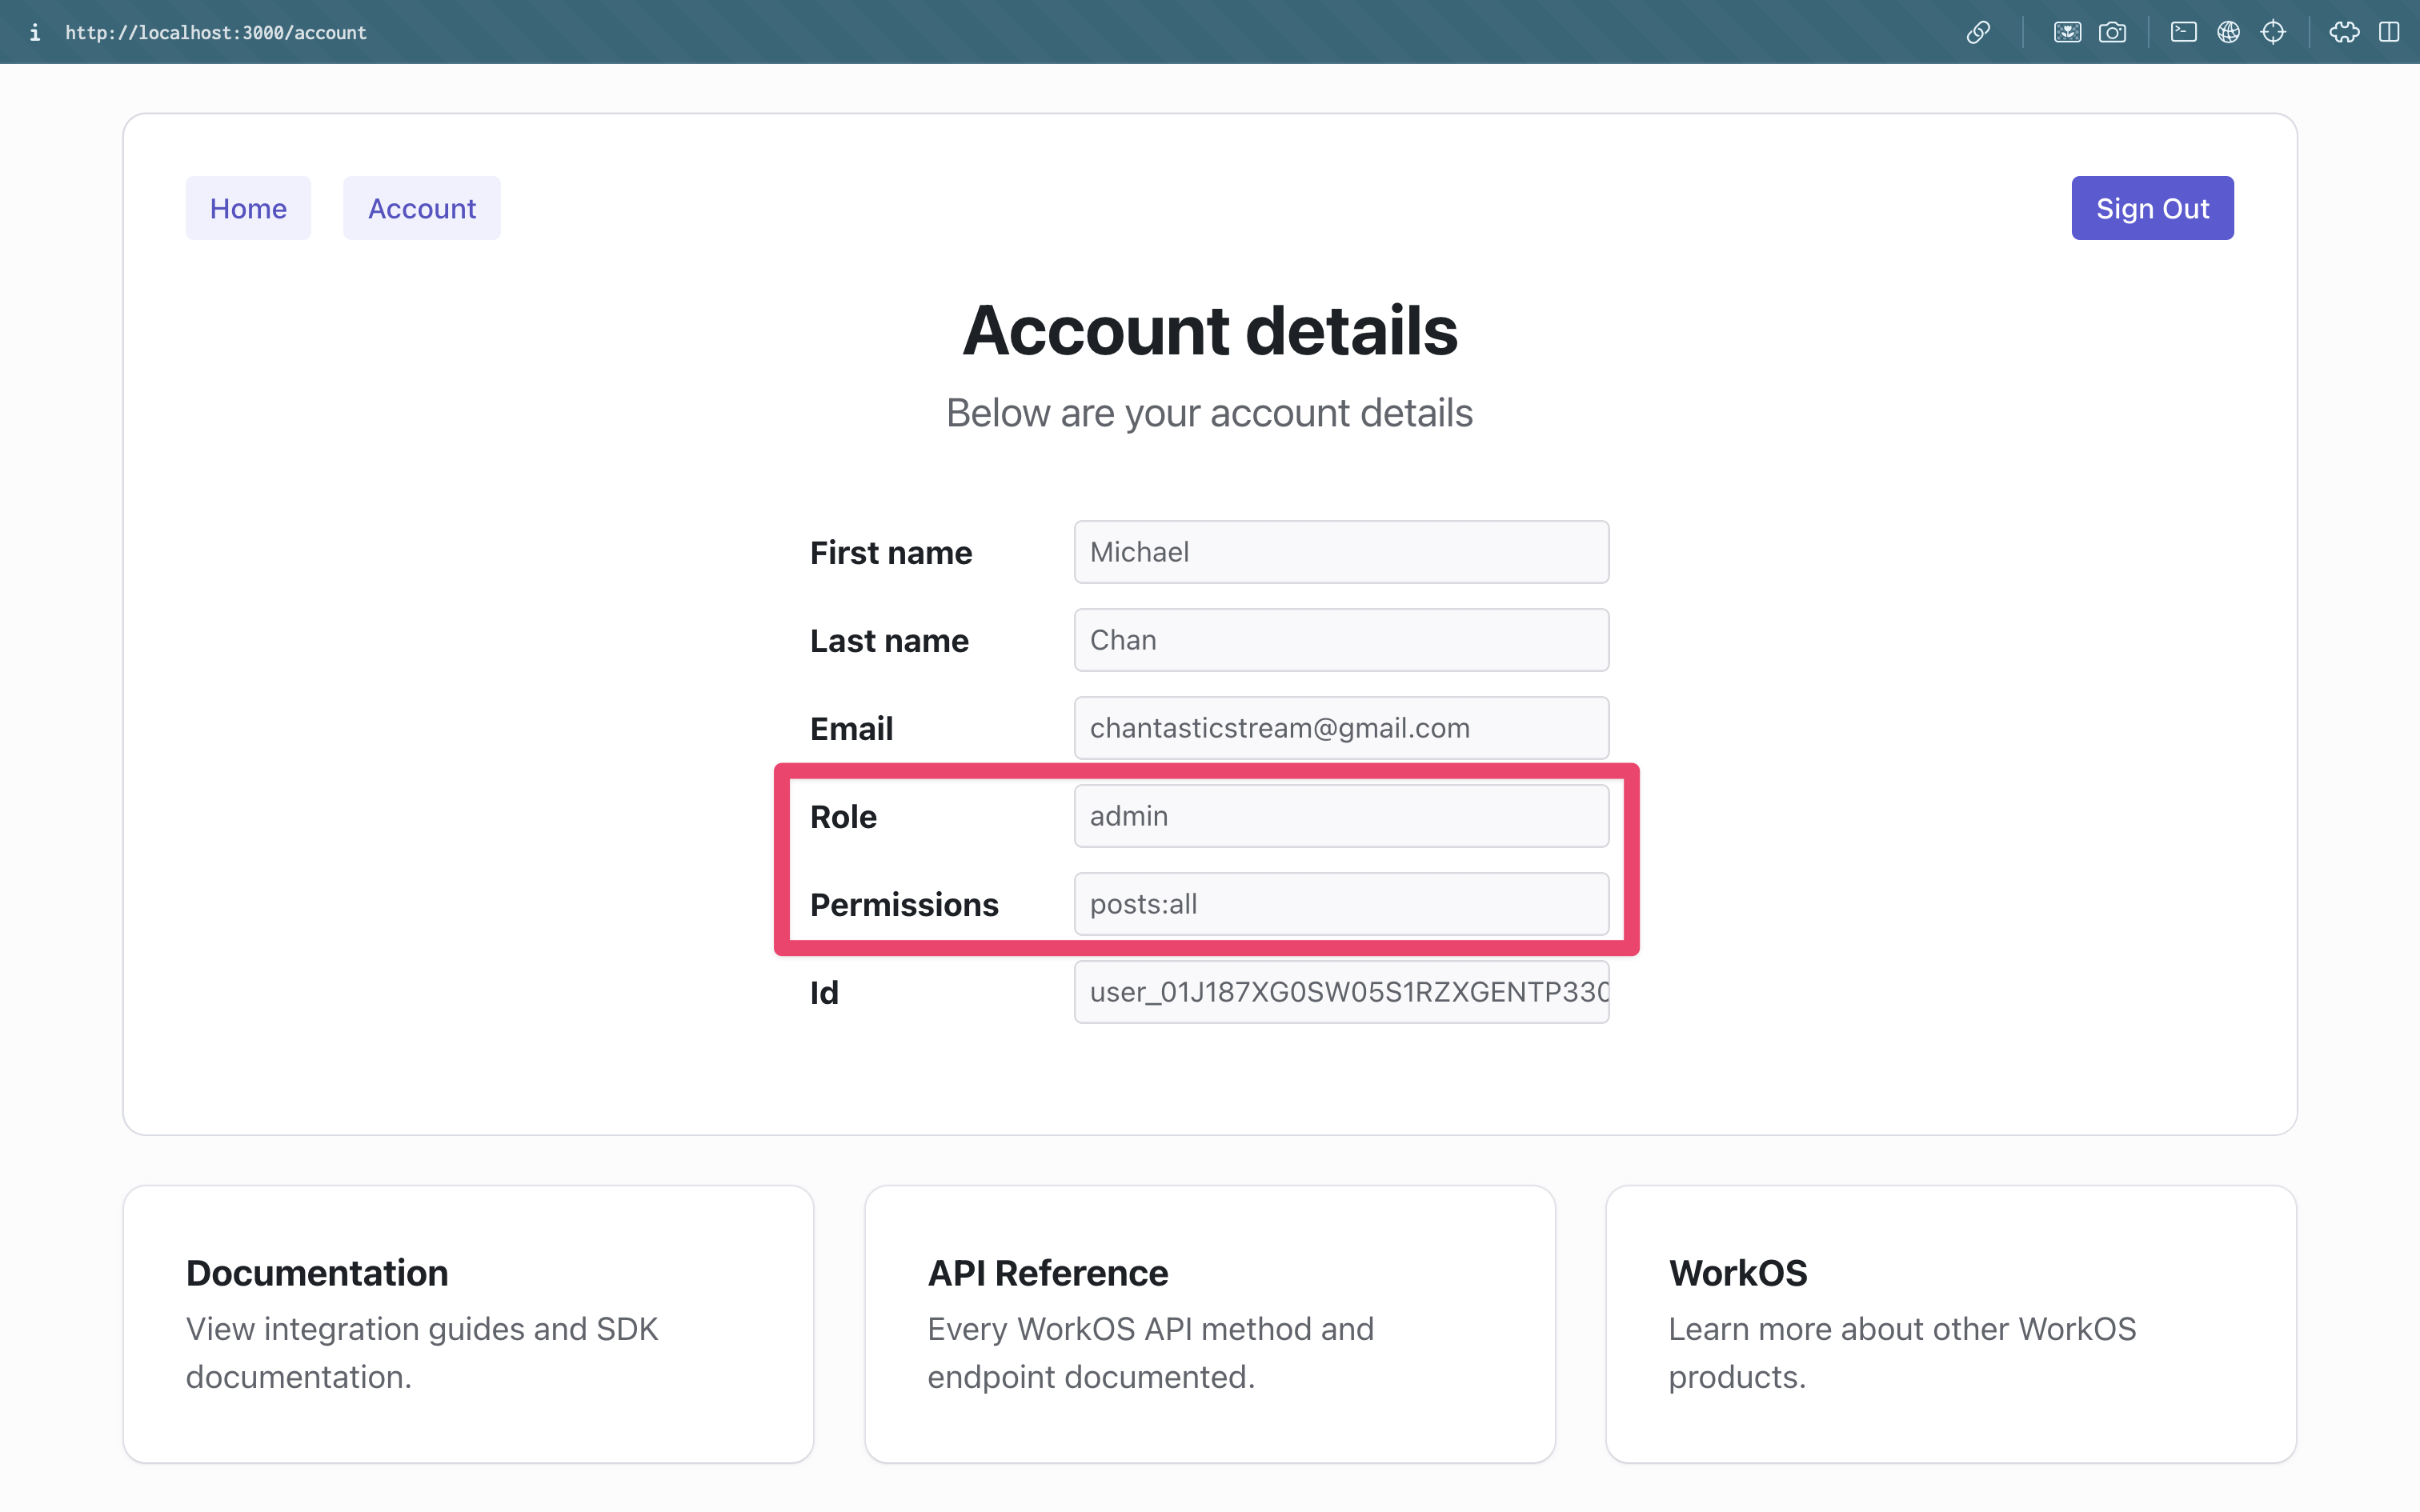This screenshot has width=2420, height=1512.
Task: Click the split view icon in toolbar
Action: coord(2389,31)
